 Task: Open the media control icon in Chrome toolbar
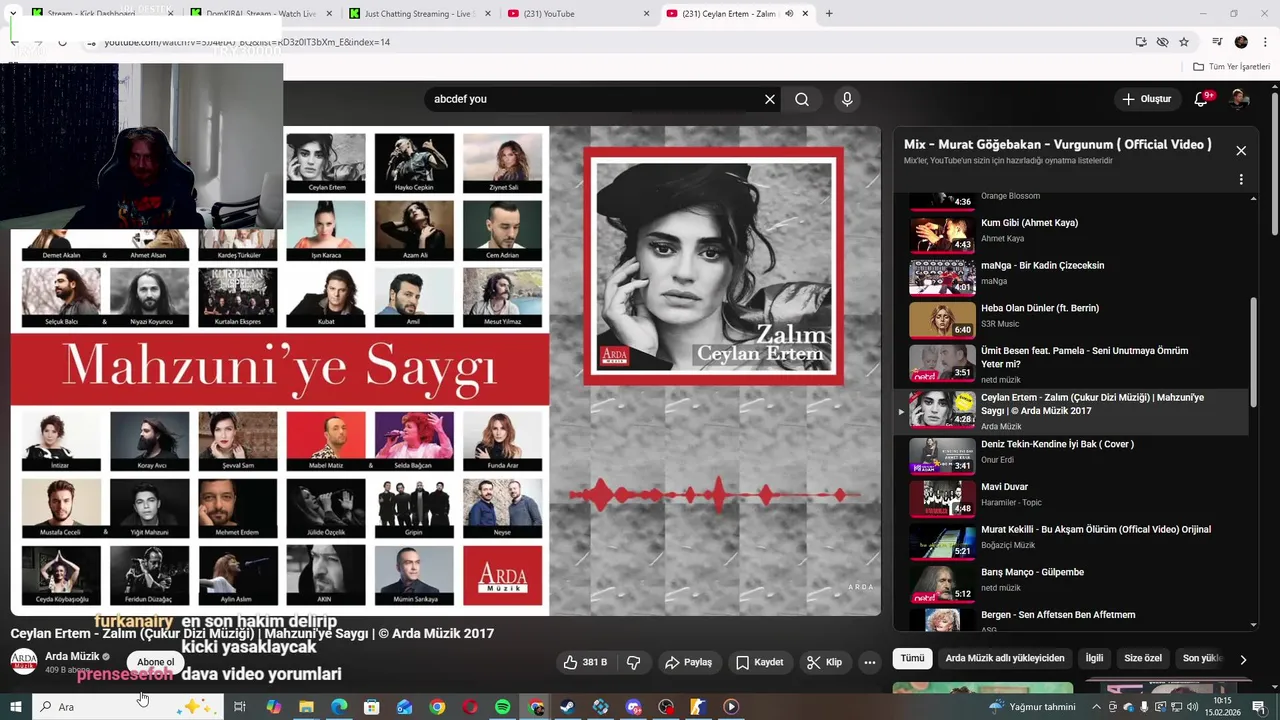pos(1217,42)
